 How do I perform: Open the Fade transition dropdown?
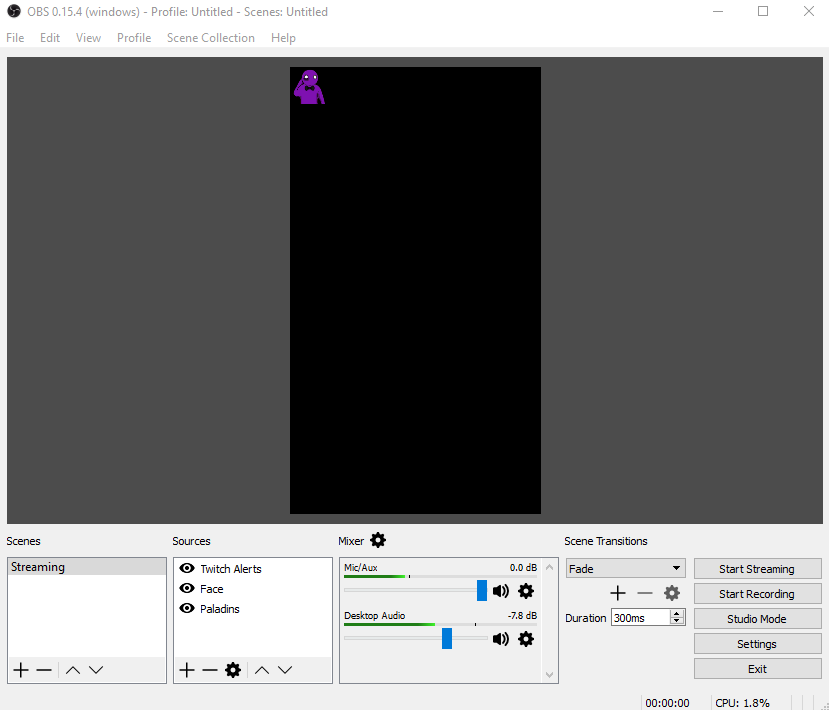[x=625, y=568]
